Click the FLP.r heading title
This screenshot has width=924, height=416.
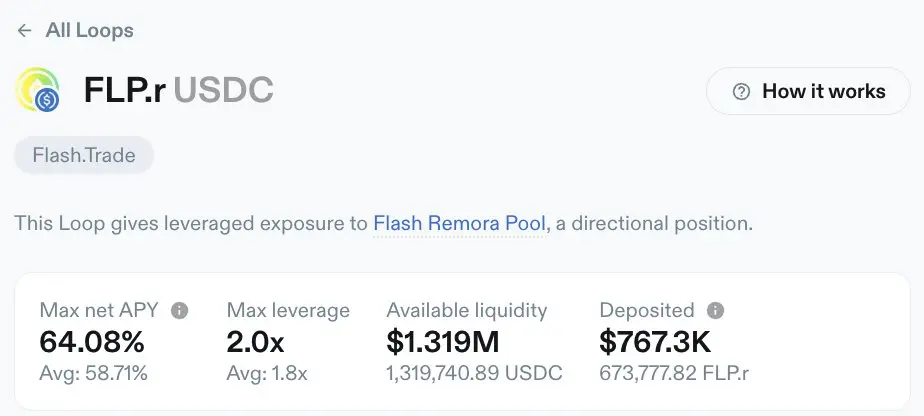pyautogui.click(x=124, y=92)
